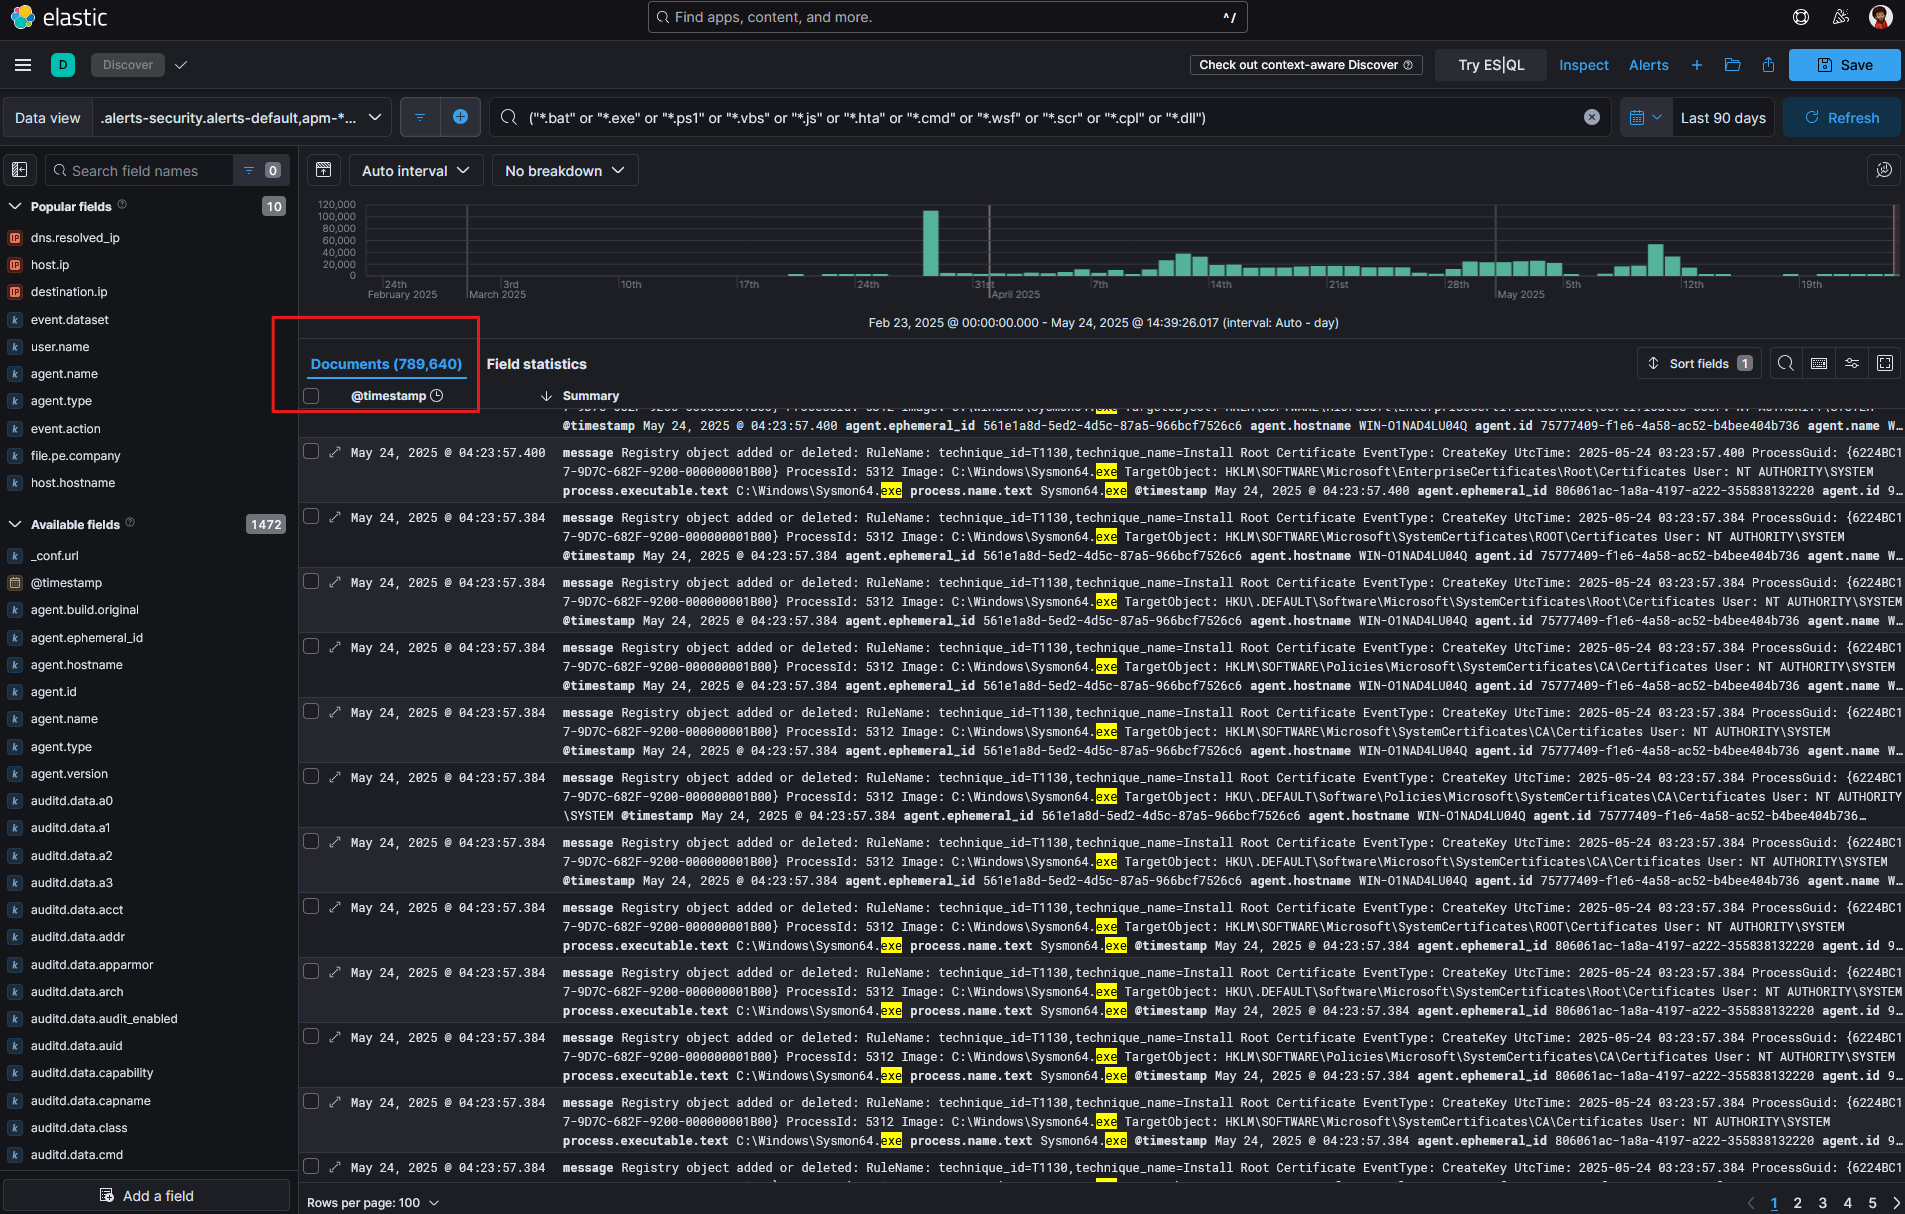Focus the global Find apps search box
This screenshot has height=1214, width=1905.
tap(947, 17)
